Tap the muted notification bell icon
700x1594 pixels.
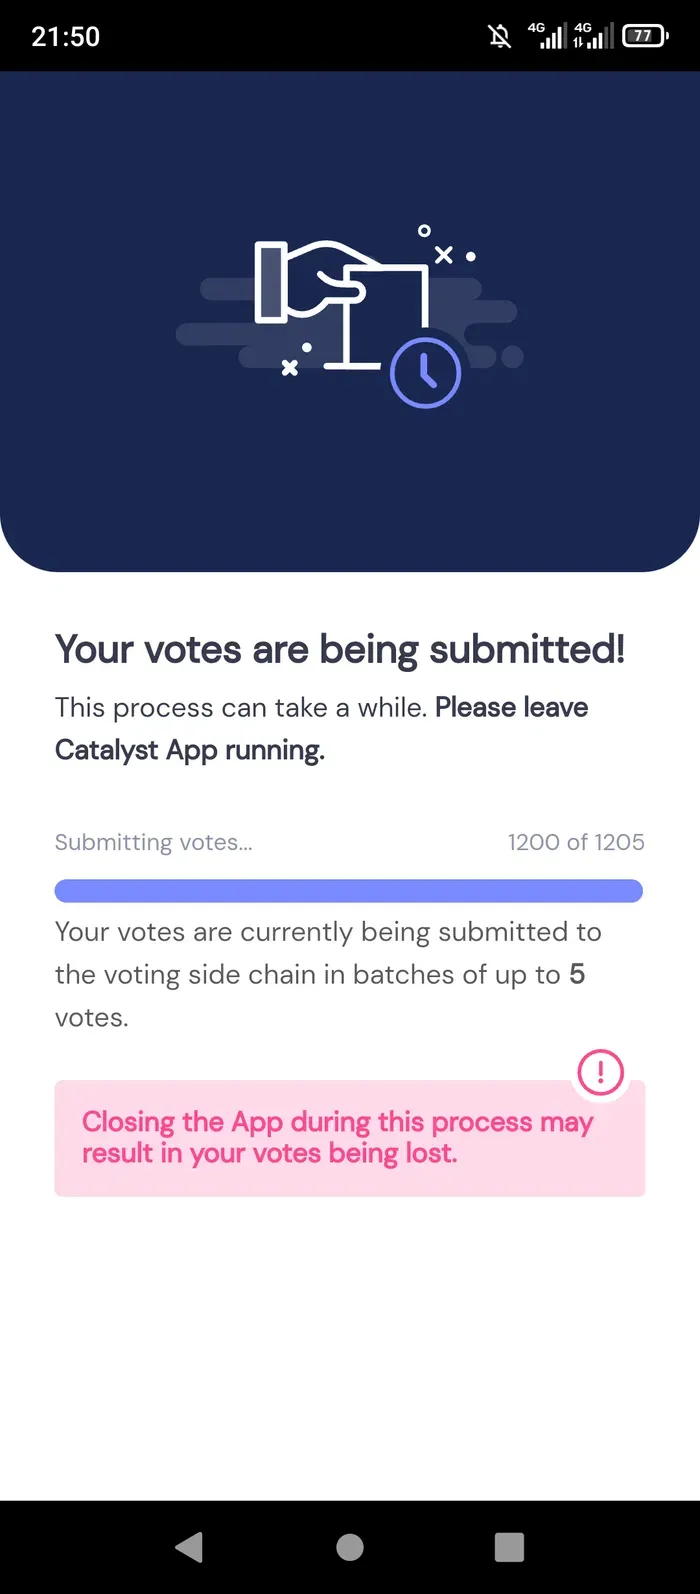(x=499, y=37)
